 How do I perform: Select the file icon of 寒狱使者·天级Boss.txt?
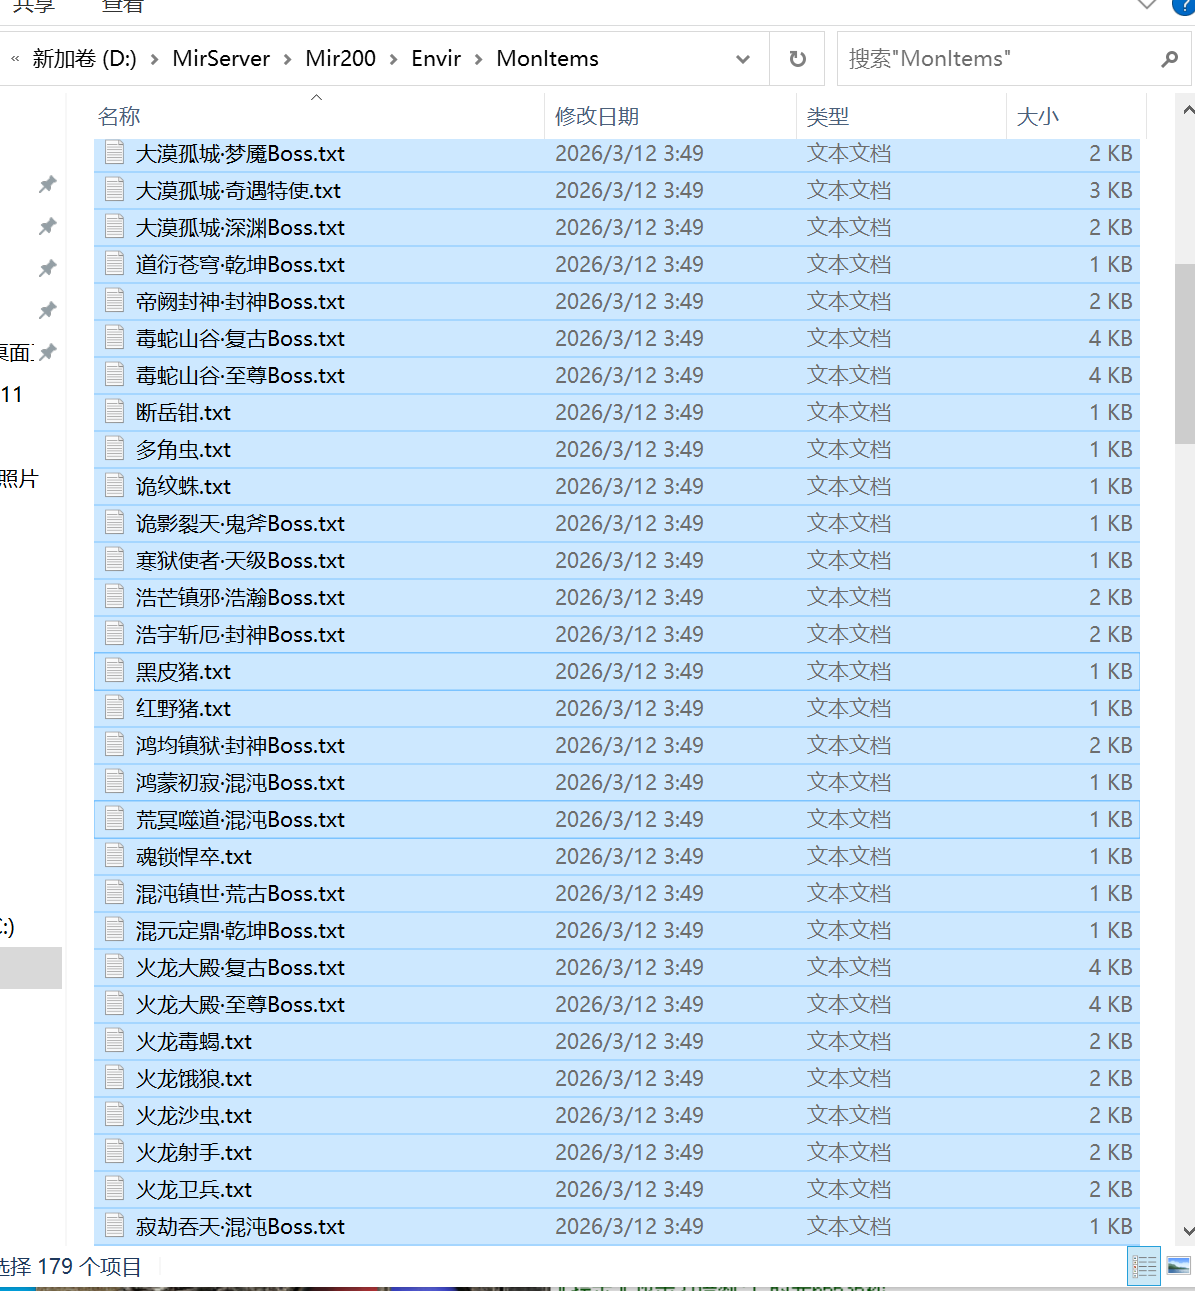click(115, 560)
